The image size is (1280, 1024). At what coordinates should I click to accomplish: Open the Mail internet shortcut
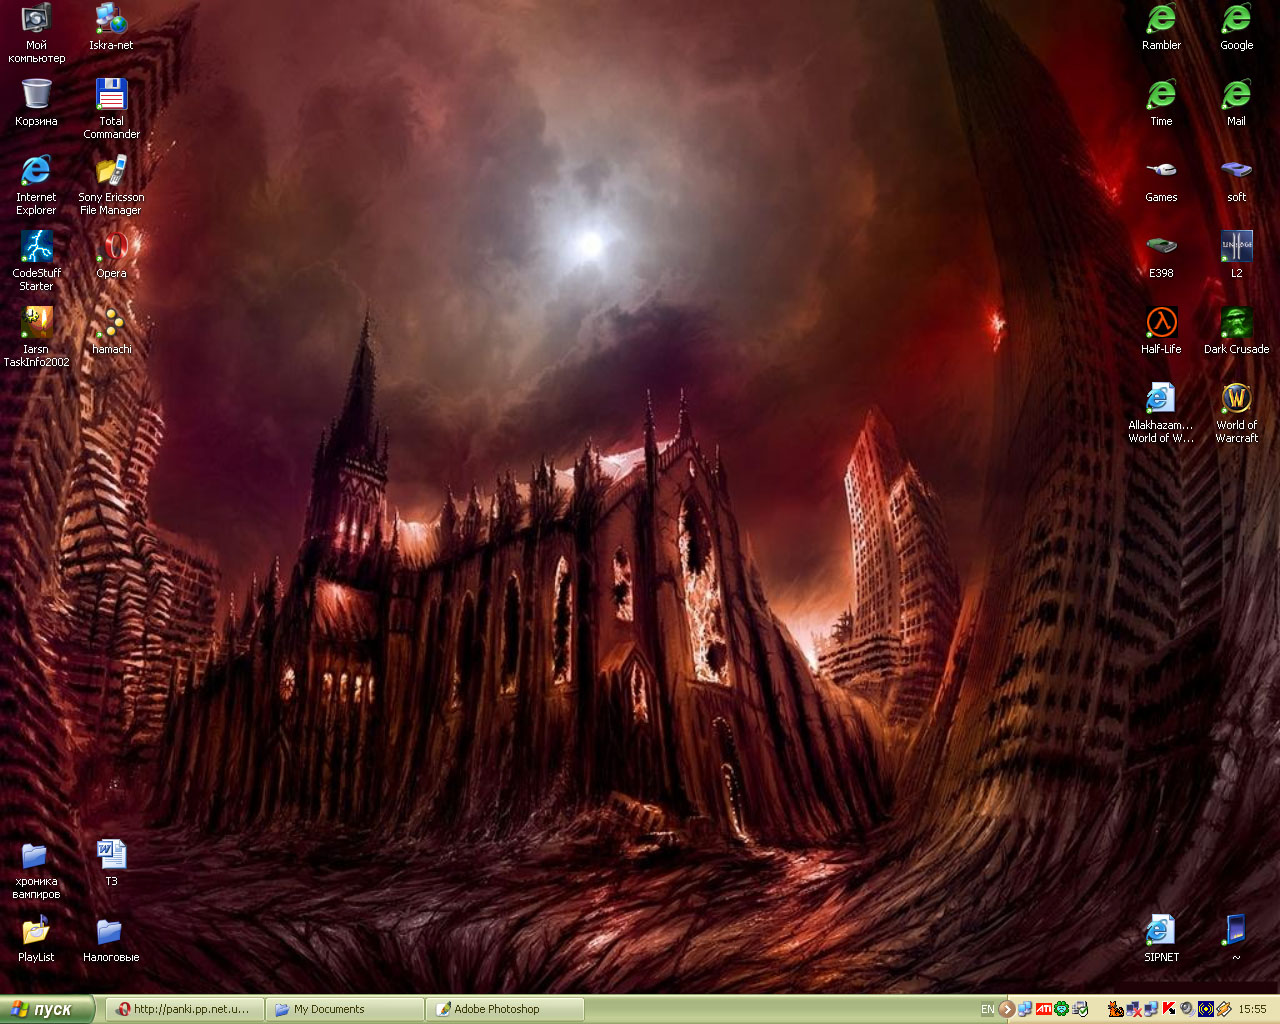(1236, 104)
